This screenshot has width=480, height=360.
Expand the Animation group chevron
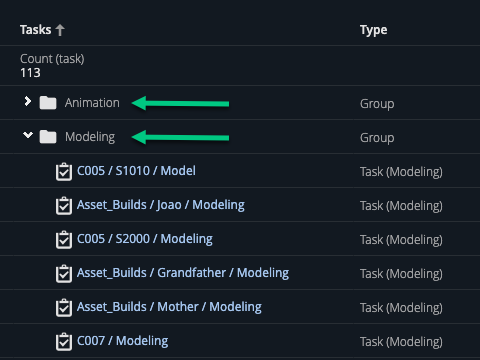28,101
